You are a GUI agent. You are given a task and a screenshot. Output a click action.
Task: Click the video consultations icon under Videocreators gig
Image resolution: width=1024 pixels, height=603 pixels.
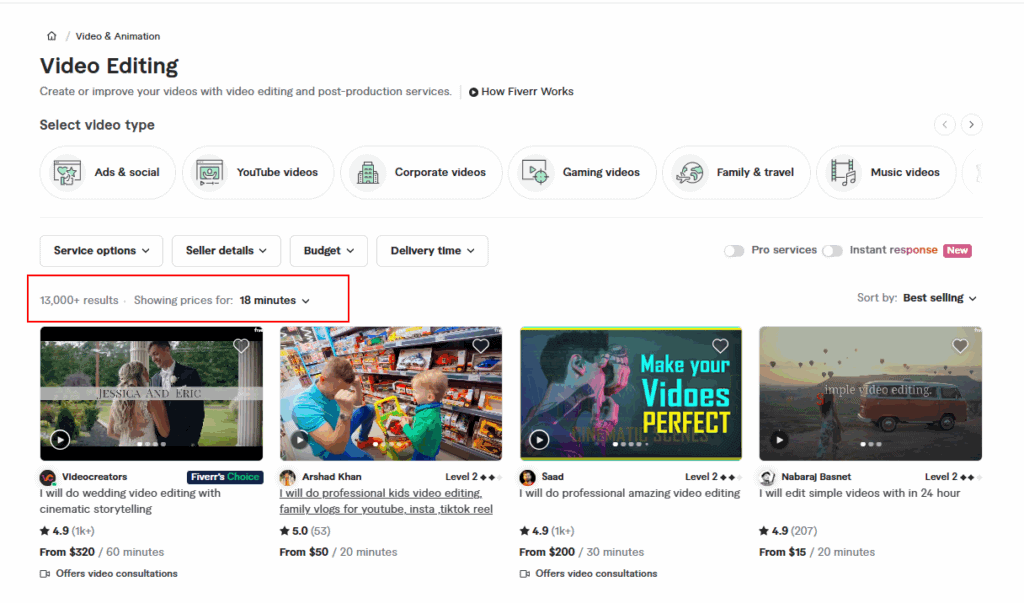[44, 573]
